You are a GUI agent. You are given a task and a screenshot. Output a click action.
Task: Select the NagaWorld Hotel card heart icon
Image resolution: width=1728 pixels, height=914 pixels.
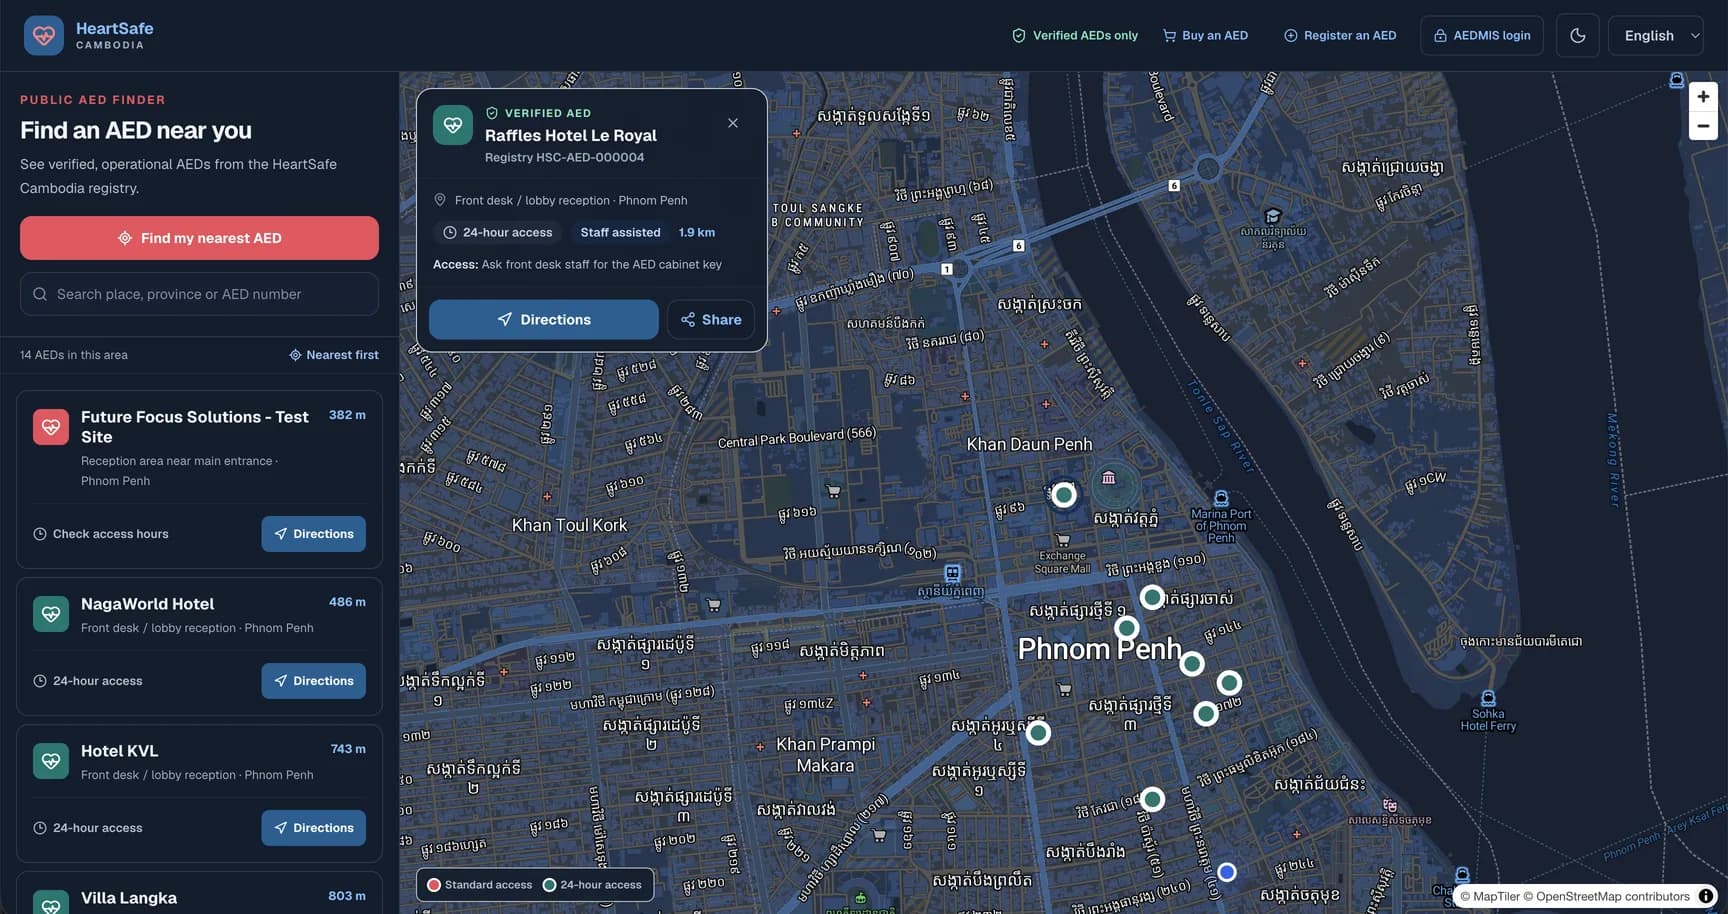click(x=51, y=614)
